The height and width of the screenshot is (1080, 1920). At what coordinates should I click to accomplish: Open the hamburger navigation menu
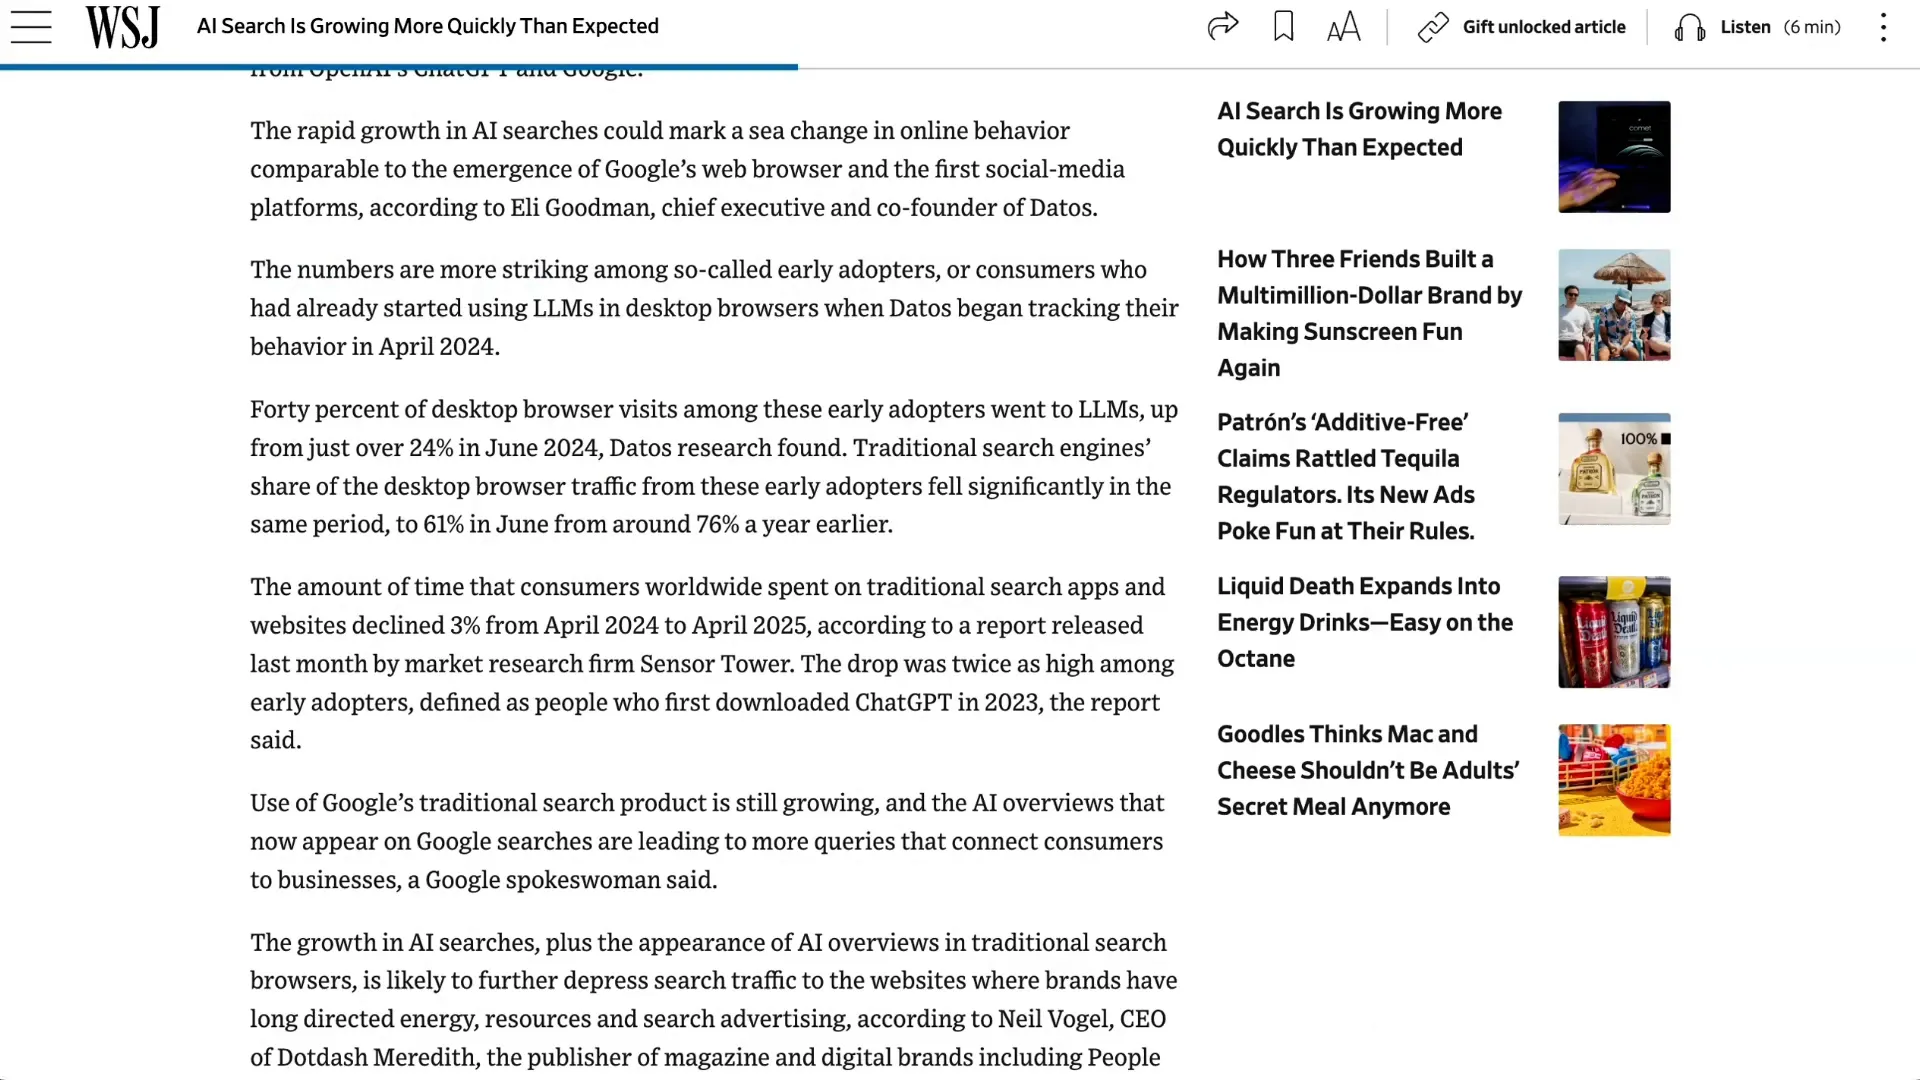point(31,27)
